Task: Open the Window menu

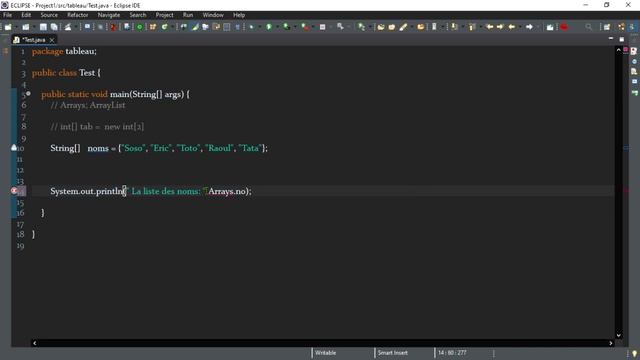Action: pyautogui.click(x=213, y=15)
